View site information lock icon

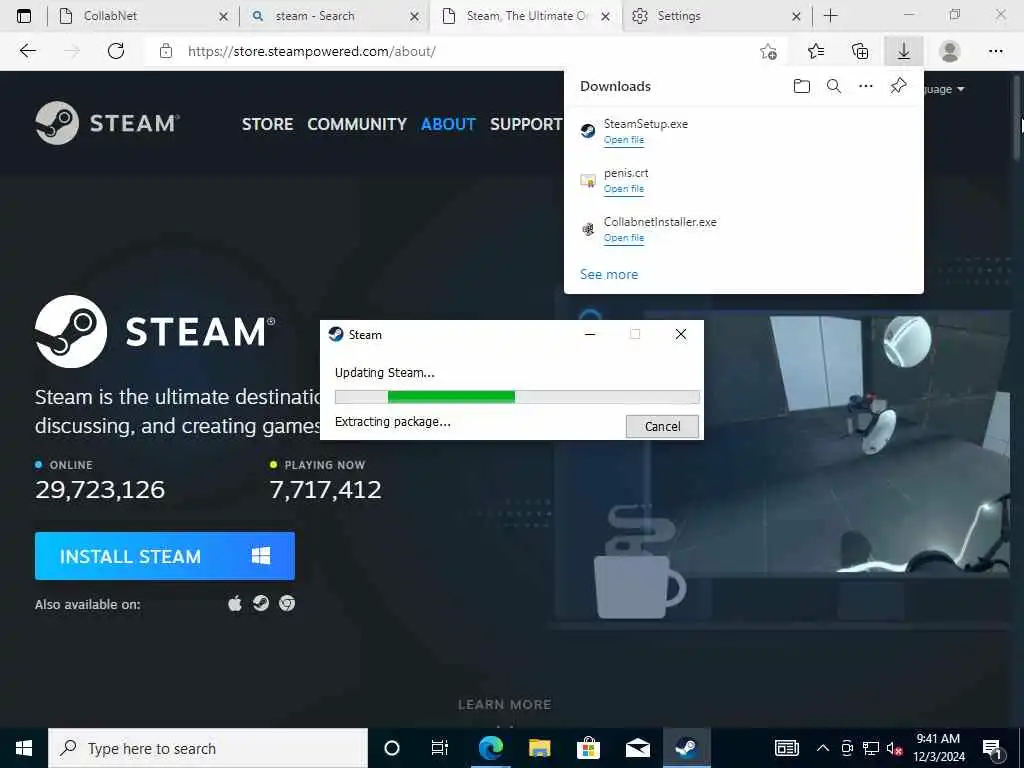point(166,51)
